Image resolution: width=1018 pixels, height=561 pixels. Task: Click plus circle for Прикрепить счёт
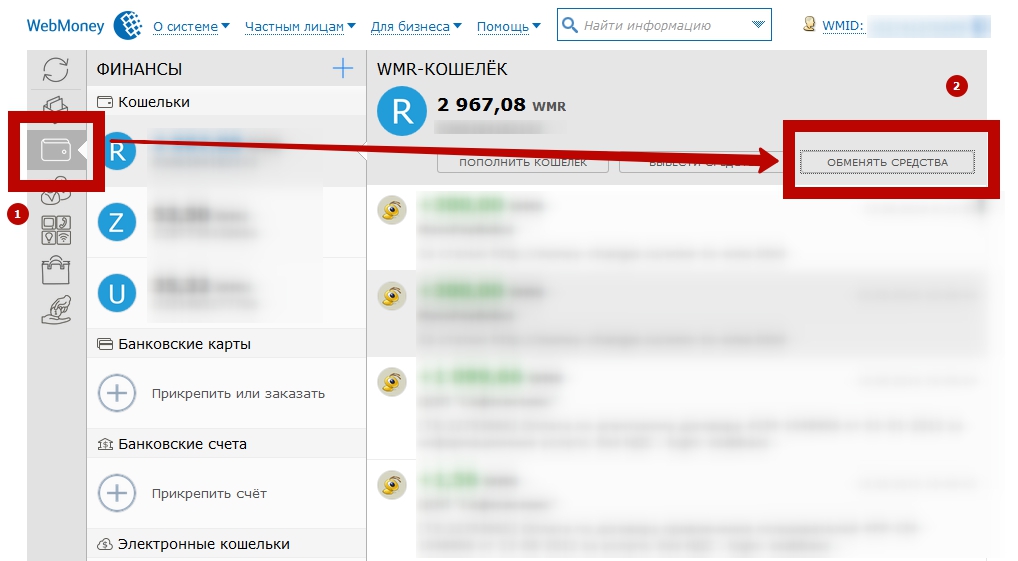[x=117, y=493]
